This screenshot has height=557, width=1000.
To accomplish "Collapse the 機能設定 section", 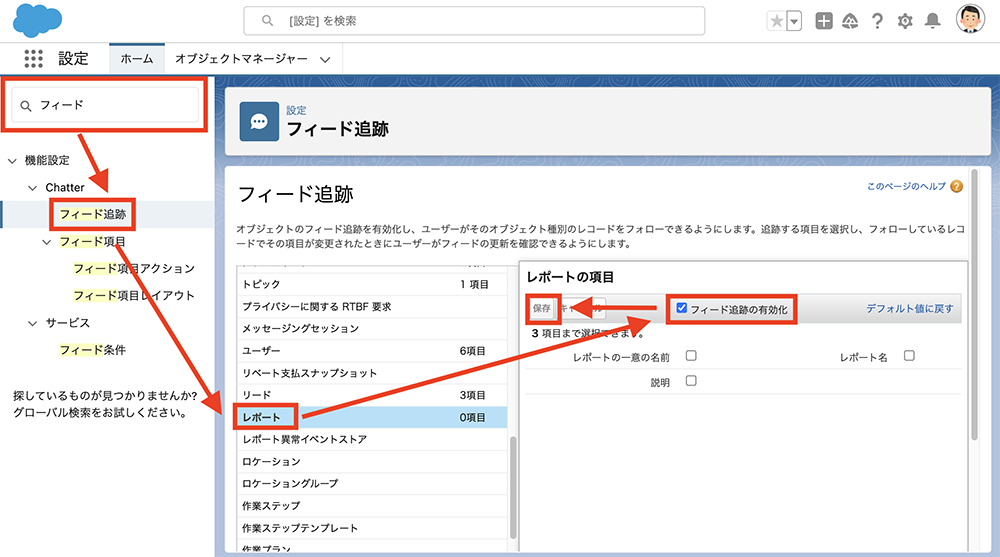I will (x=12, y=161).
